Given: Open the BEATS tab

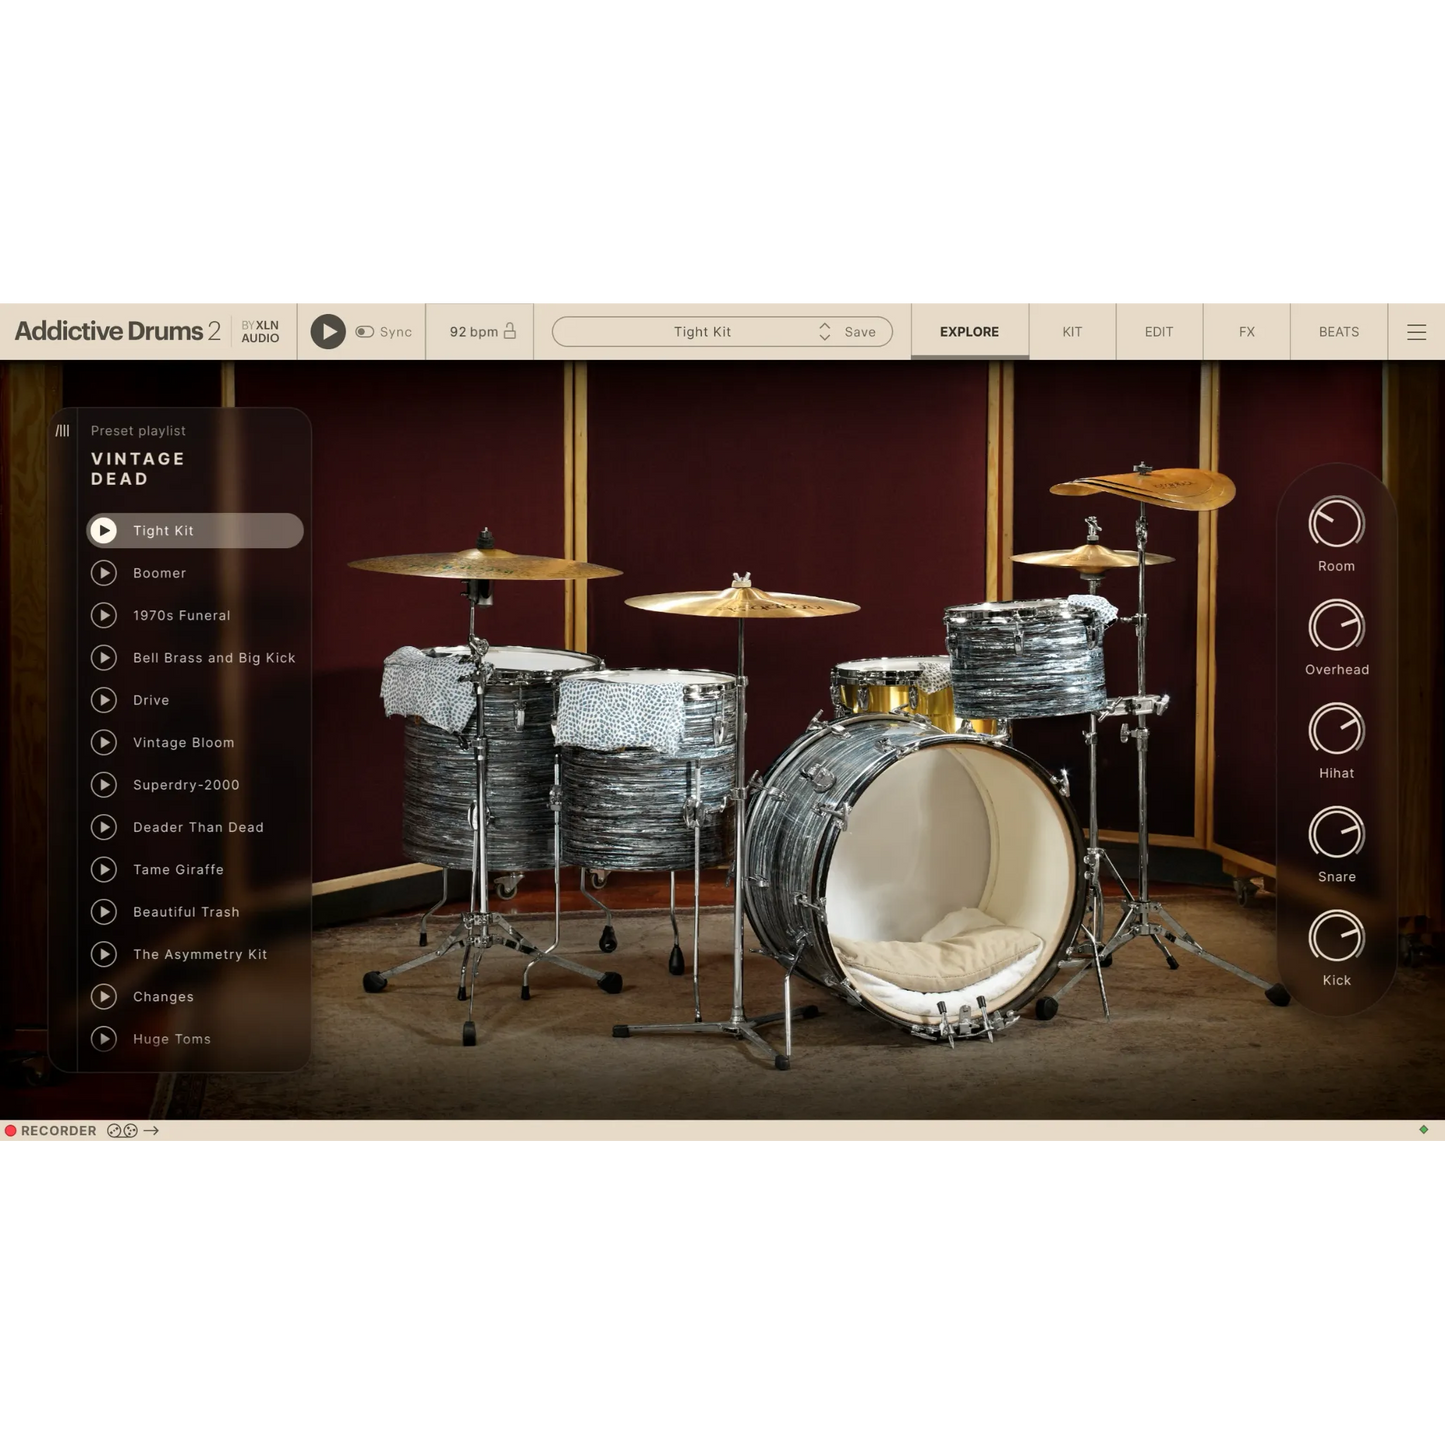Looking at the screenshot, I should (x=1338, y=332).
